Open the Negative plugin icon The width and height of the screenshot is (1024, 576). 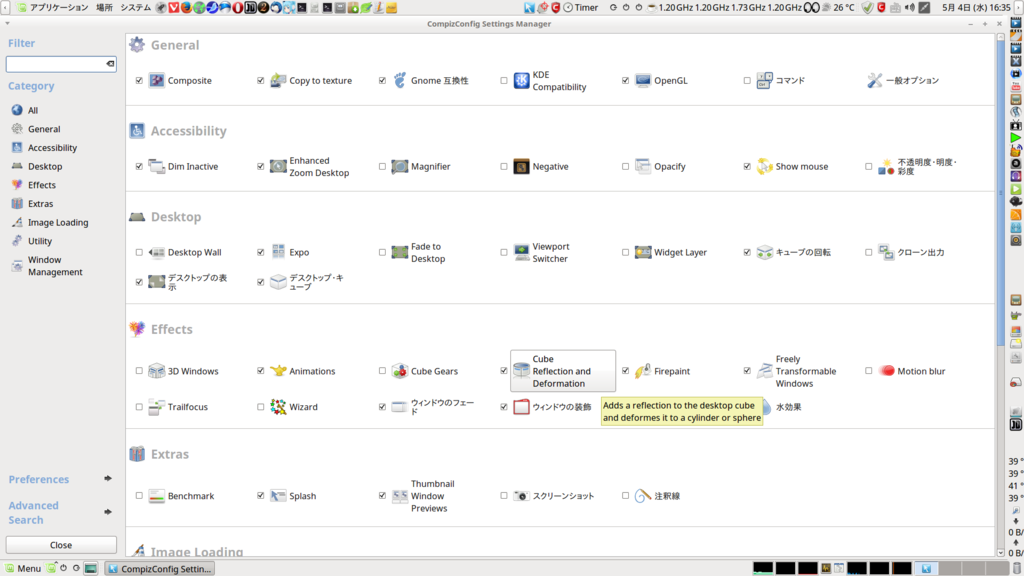521,167
